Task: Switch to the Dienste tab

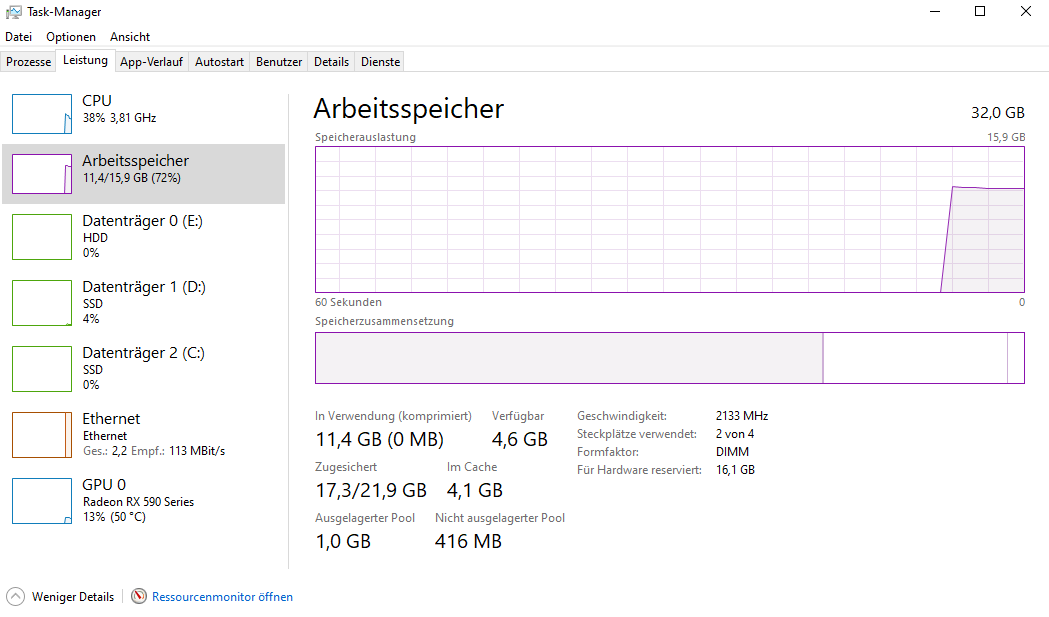Action: coord(380,62)
